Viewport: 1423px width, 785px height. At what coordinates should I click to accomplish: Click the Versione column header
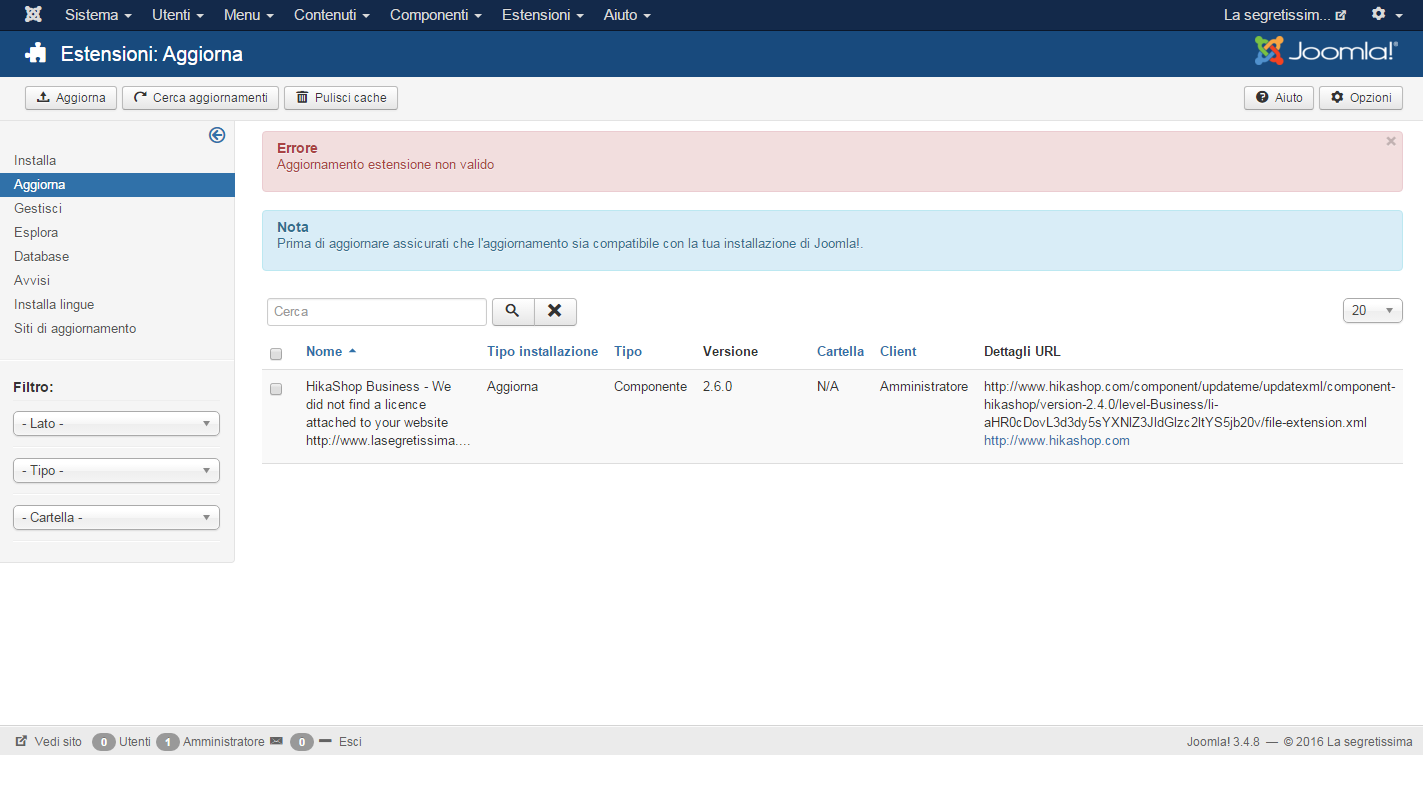[x=730, y=352]
